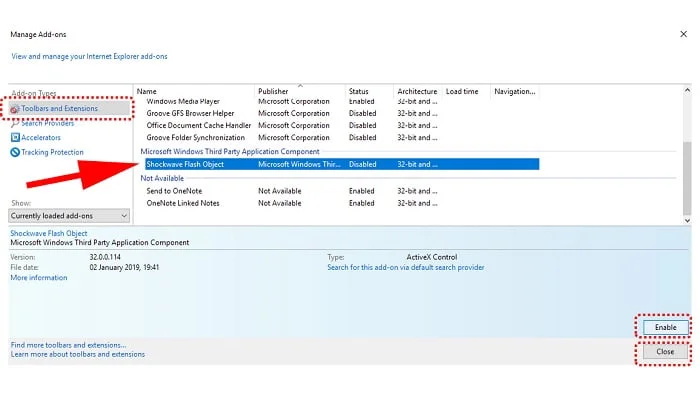Sort list by Publisher column header
This screenshot has height=393, width=700.
click(273, 92)
